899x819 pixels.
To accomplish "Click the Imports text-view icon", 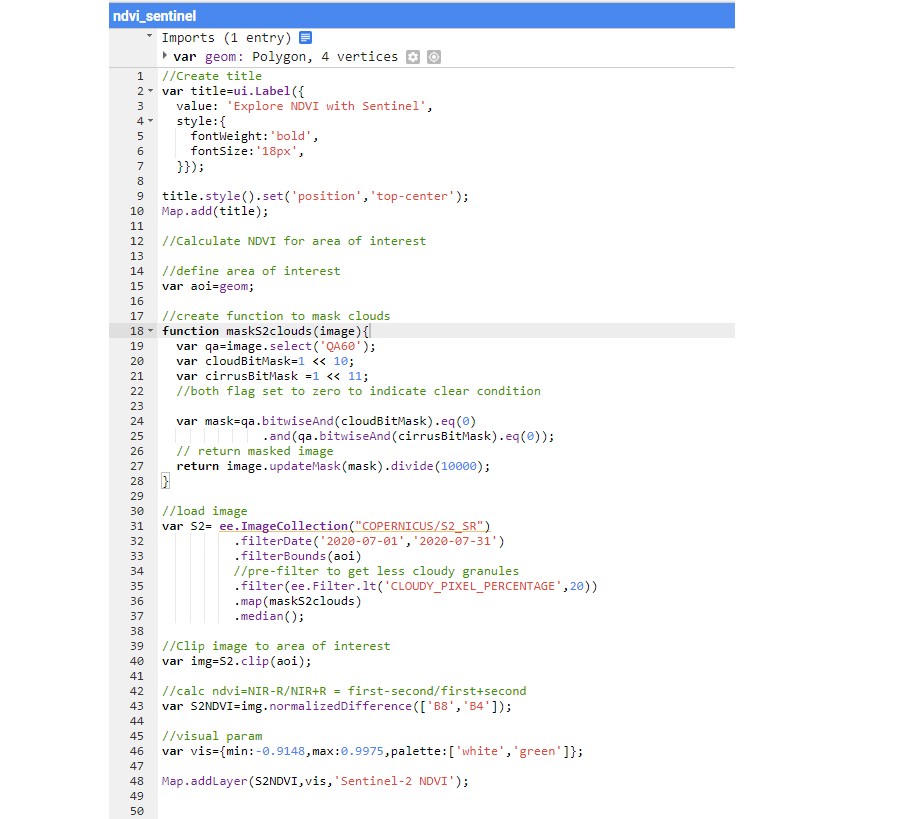I will coord(306,38).
